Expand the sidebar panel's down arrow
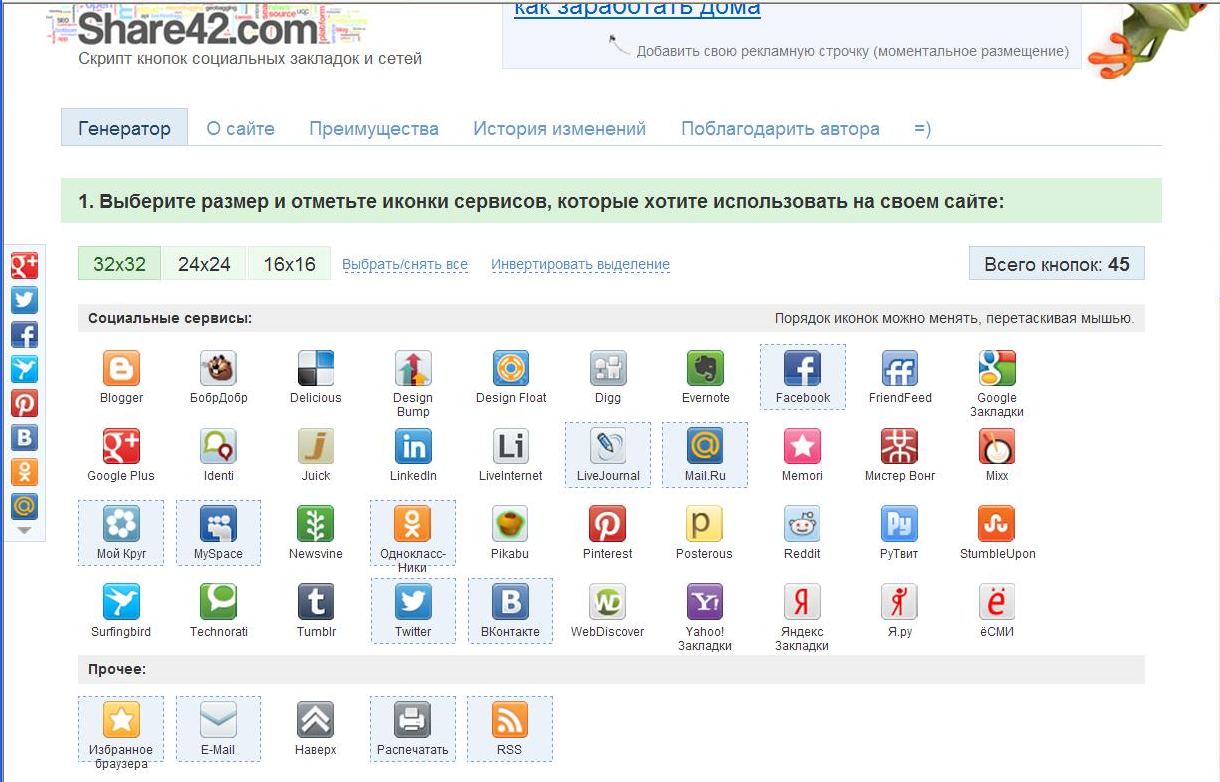Image resolution: width=1220 pixels, height=782 pixels. 24,531
